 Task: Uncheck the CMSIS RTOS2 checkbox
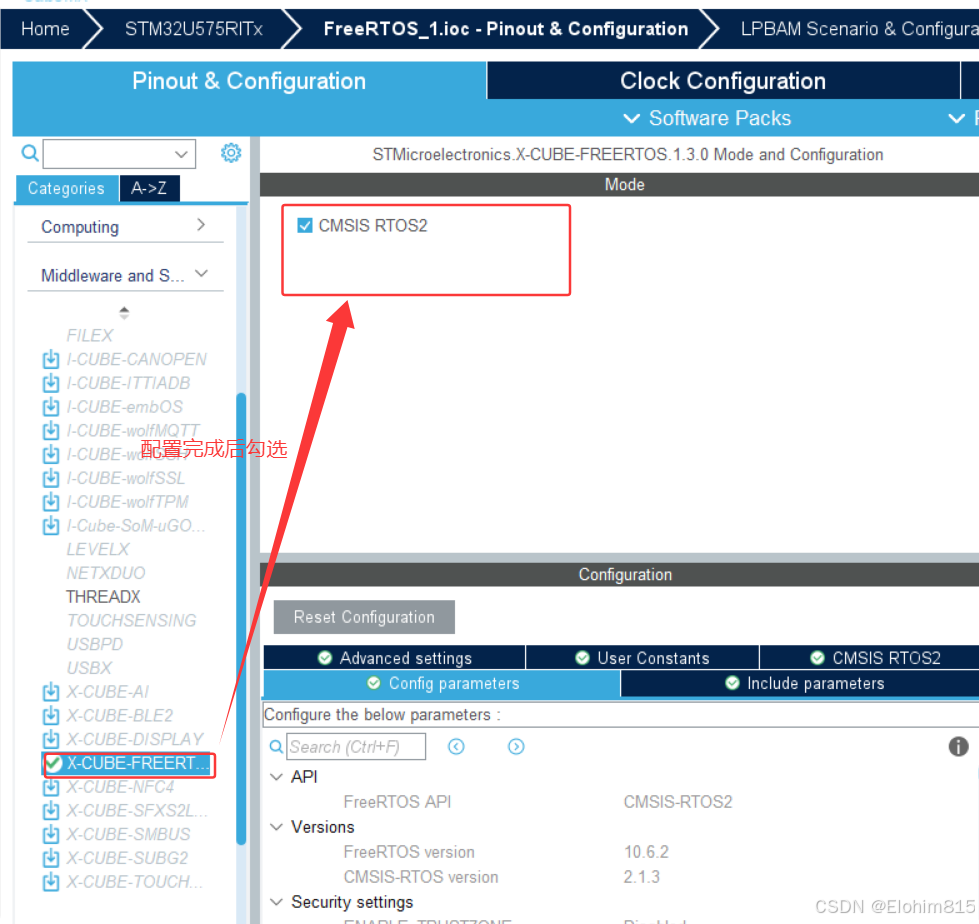point(305,225)
